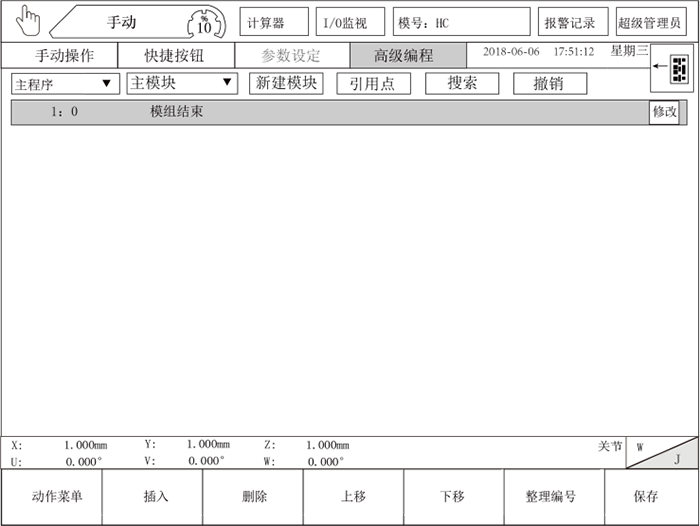700x526 pixels.
Task: Open the 参数设定 tab
Action: click(291, 56)
